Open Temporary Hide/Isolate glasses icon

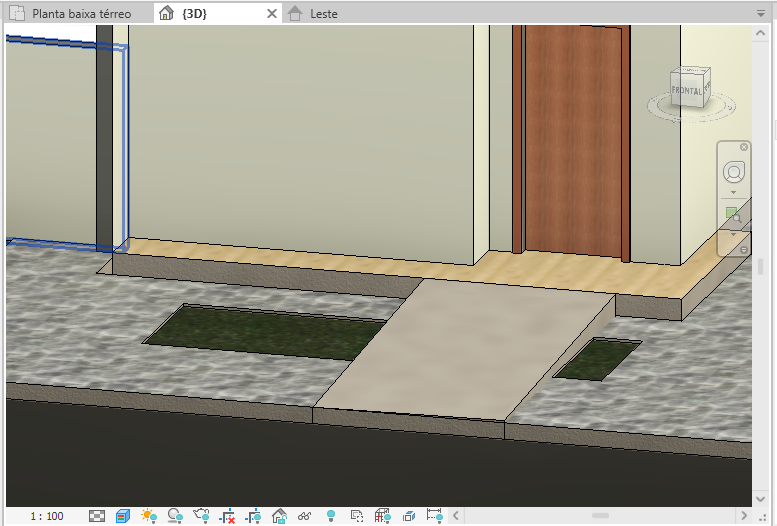click(304, 517)
